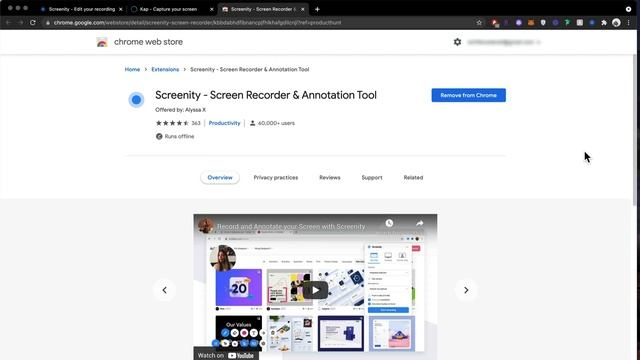Viewport: 640px width, 360px height.
Task: Click the Runs offline label
Action: coord(179,136)
